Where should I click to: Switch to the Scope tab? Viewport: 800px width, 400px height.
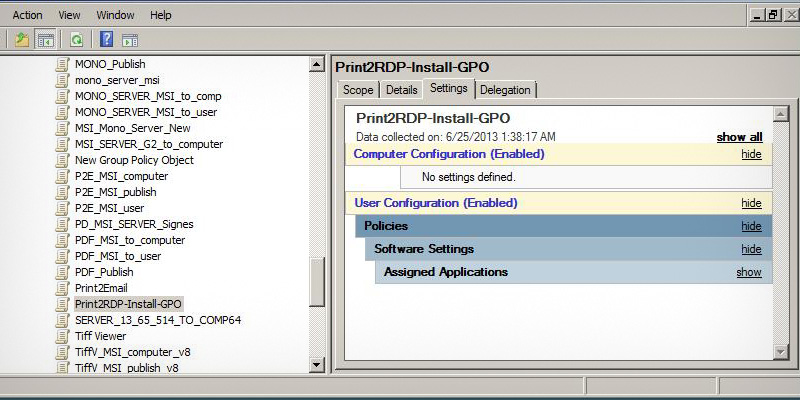click(358, 90)
